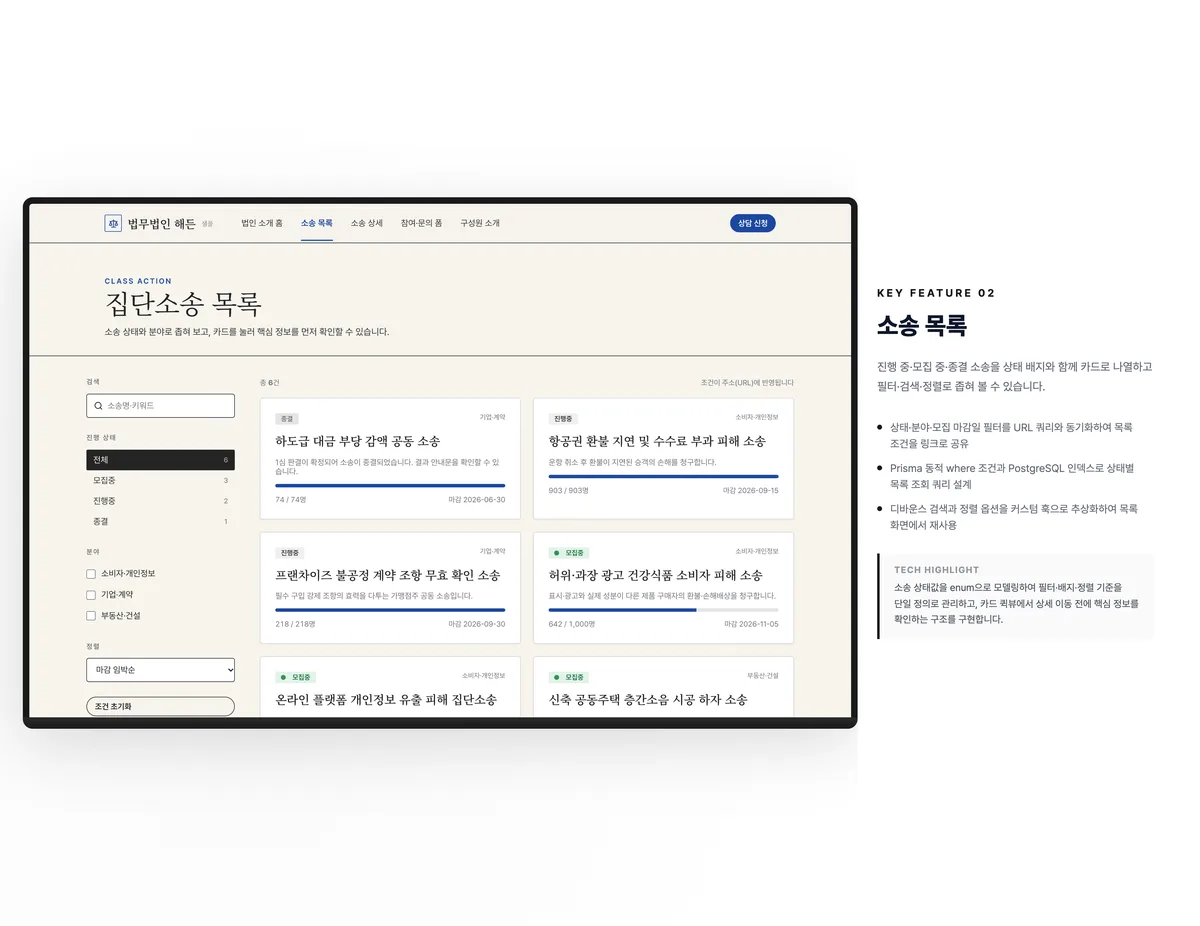
Task: Click the magnifier icon in the search field
Action: (98, 406)
